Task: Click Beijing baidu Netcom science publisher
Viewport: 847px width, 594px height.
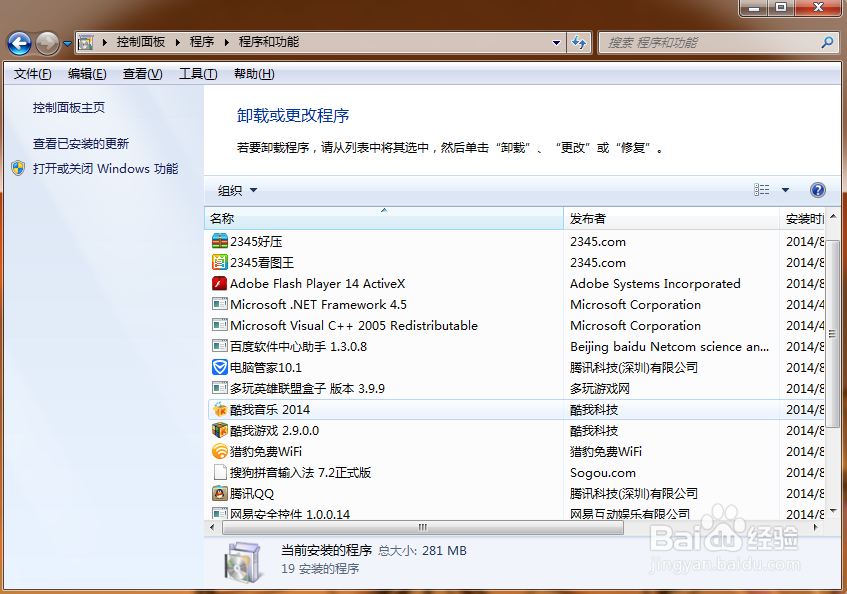Action: [x=669, y=347]
